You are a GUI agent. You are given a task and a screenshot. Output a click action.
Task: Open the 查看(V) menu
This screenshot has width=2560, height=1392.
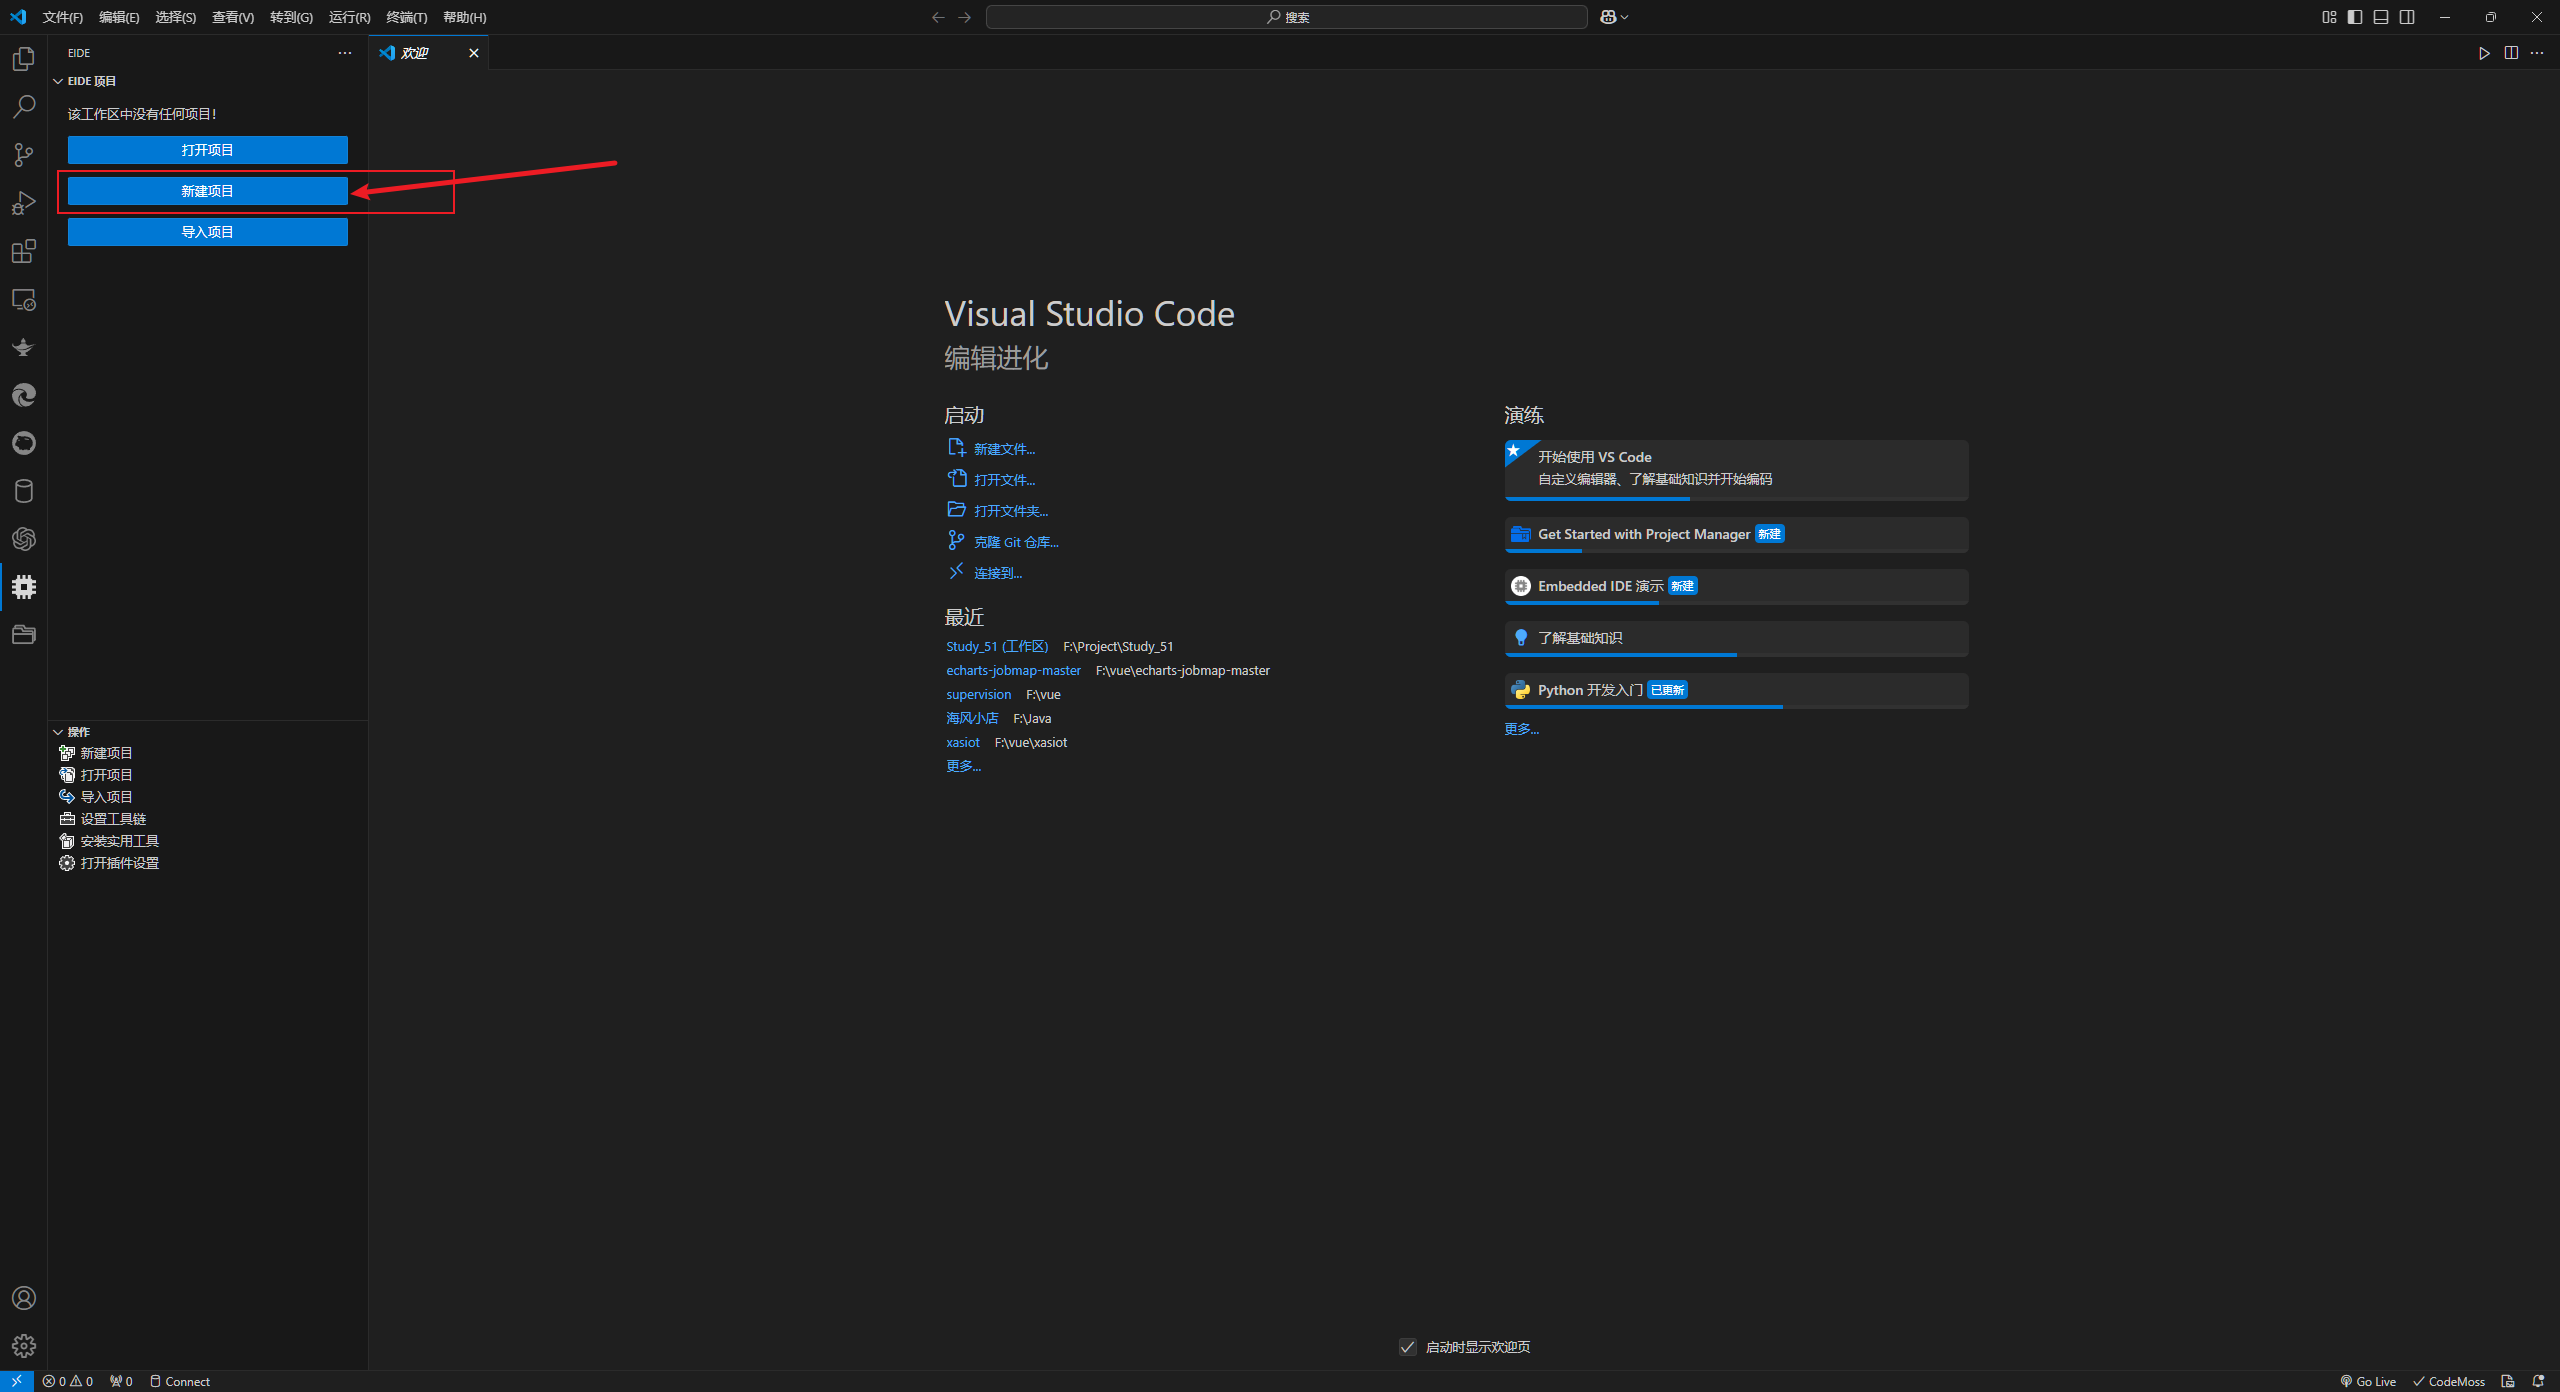pyautogui.click(x=233, y=17)
